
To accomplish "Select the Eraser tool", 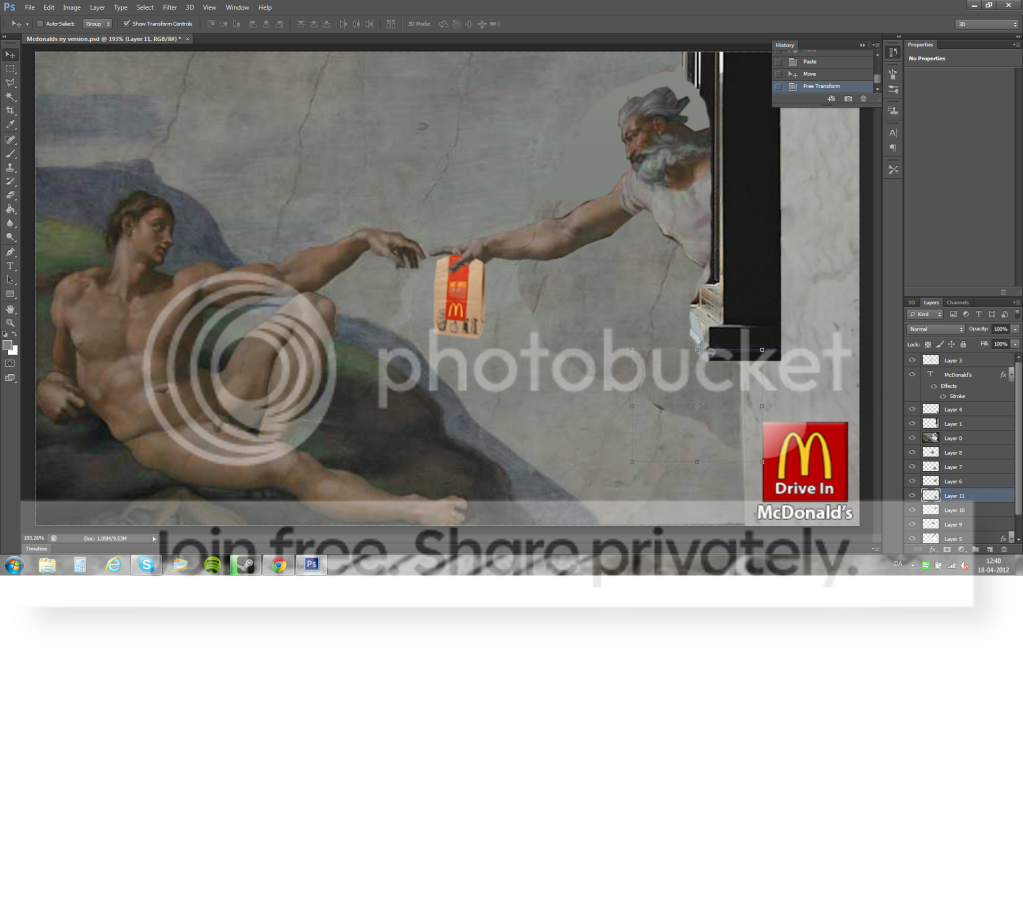I will pos(10,195).
